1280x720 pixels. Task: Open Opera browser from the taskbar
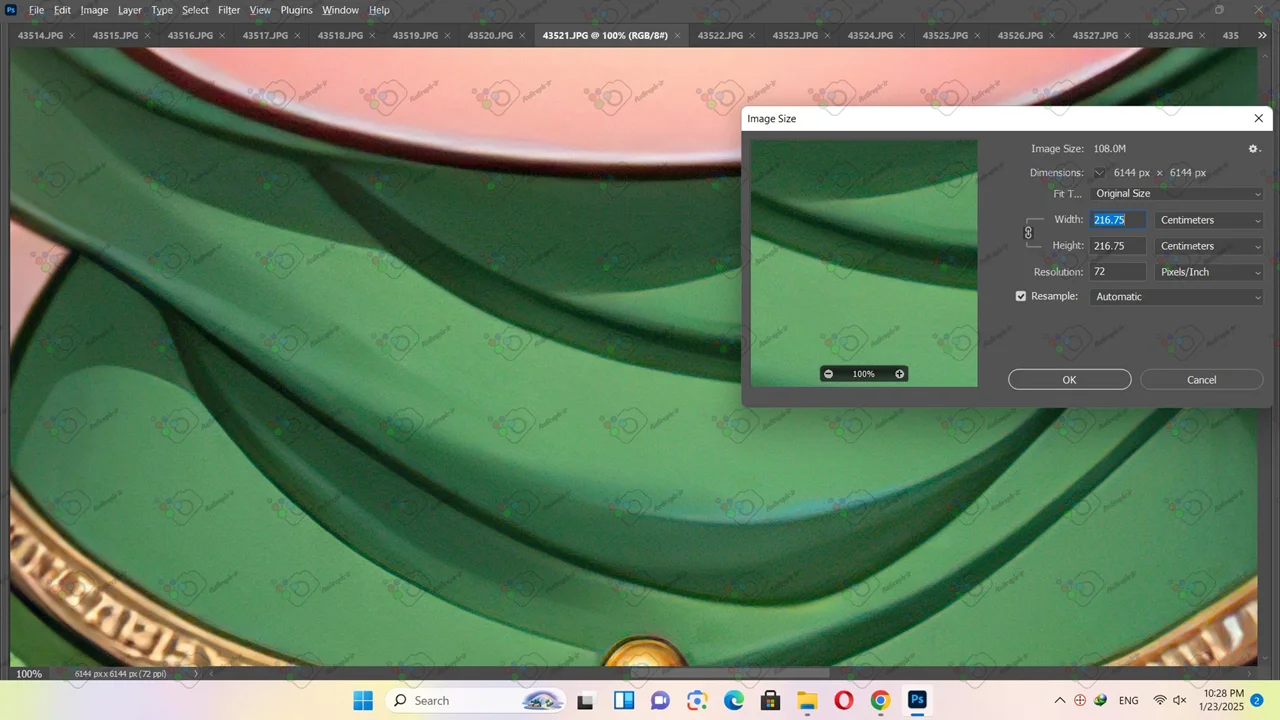pyautogui.click(x=843, y=700)
